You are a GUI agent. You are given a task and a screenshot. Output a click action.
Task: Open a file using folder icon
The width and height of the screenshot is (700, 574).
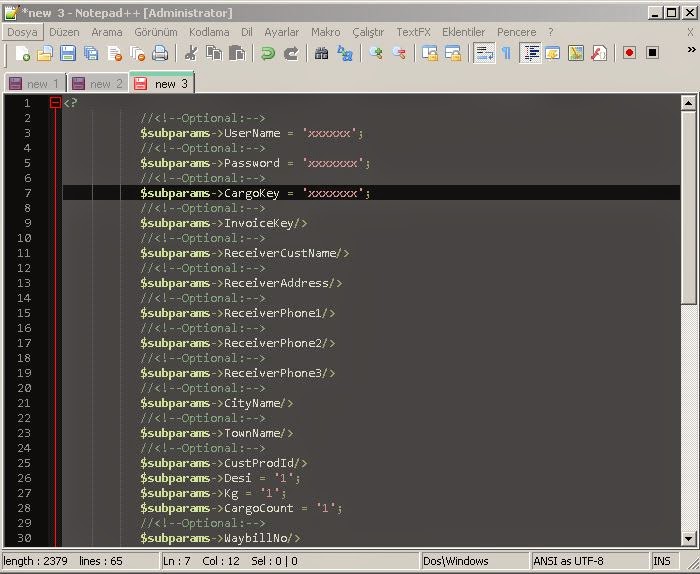pos(45,53)
